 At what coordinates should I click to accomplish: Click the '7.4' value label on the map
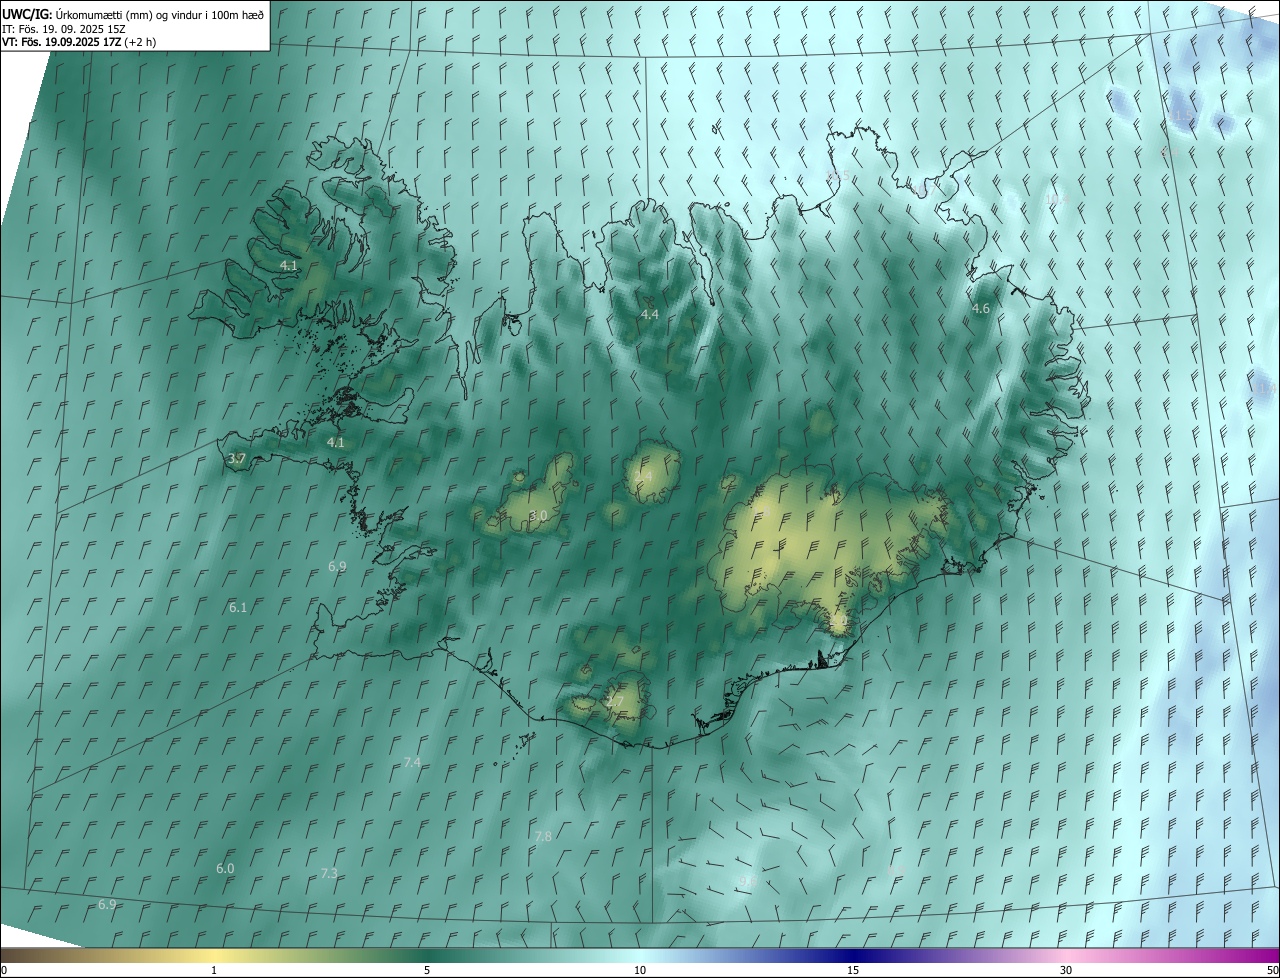[411, 763]
